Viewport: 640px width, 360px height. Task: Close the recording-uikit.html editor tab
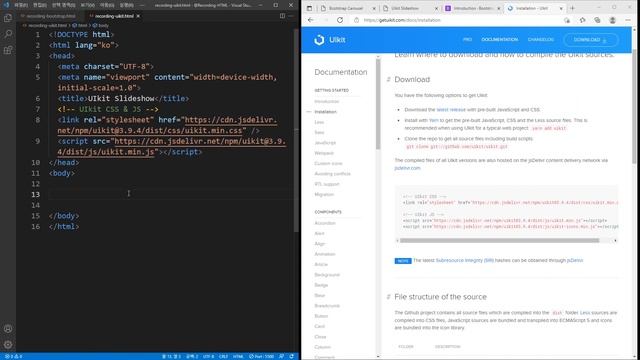point(138,16)
